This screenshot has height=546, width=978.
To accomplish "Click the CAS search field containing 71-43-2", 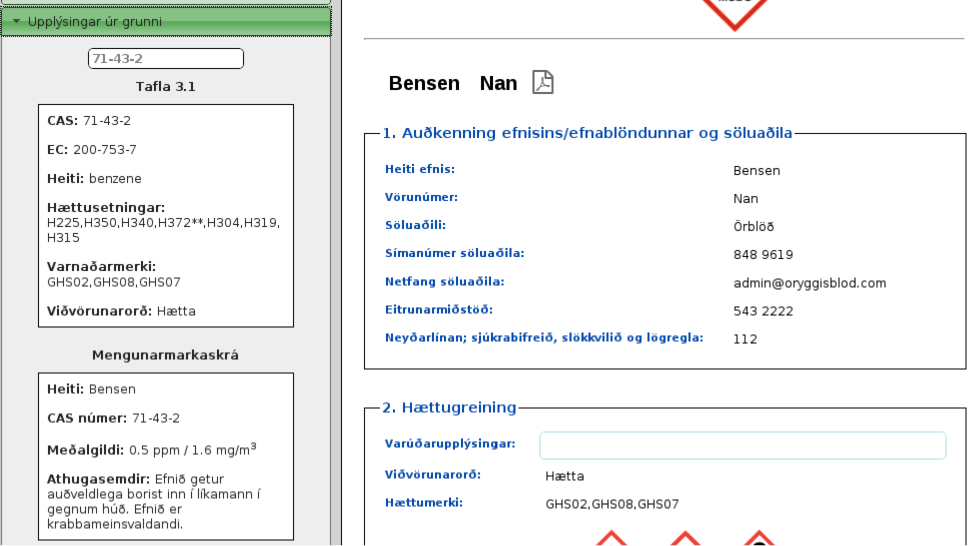I will pos(166,59).
